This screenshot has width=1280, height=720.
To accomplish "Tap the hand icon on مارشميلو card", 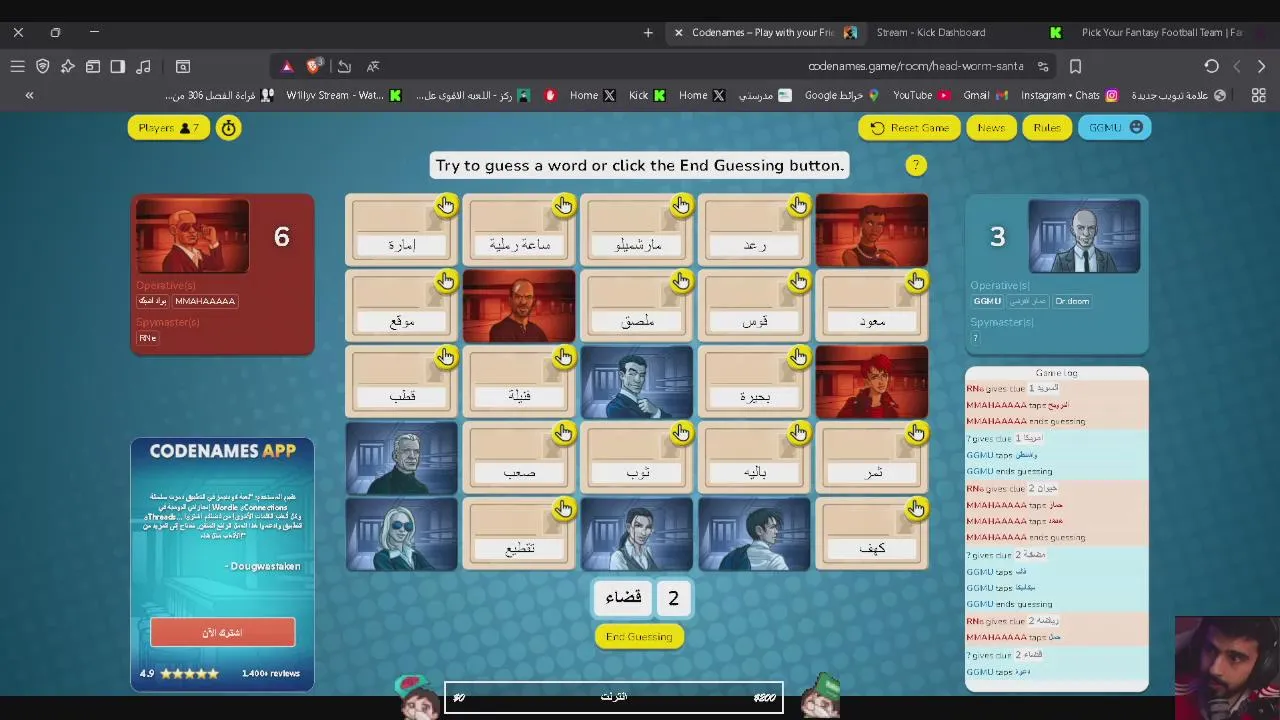I will [x=681, y=206].
